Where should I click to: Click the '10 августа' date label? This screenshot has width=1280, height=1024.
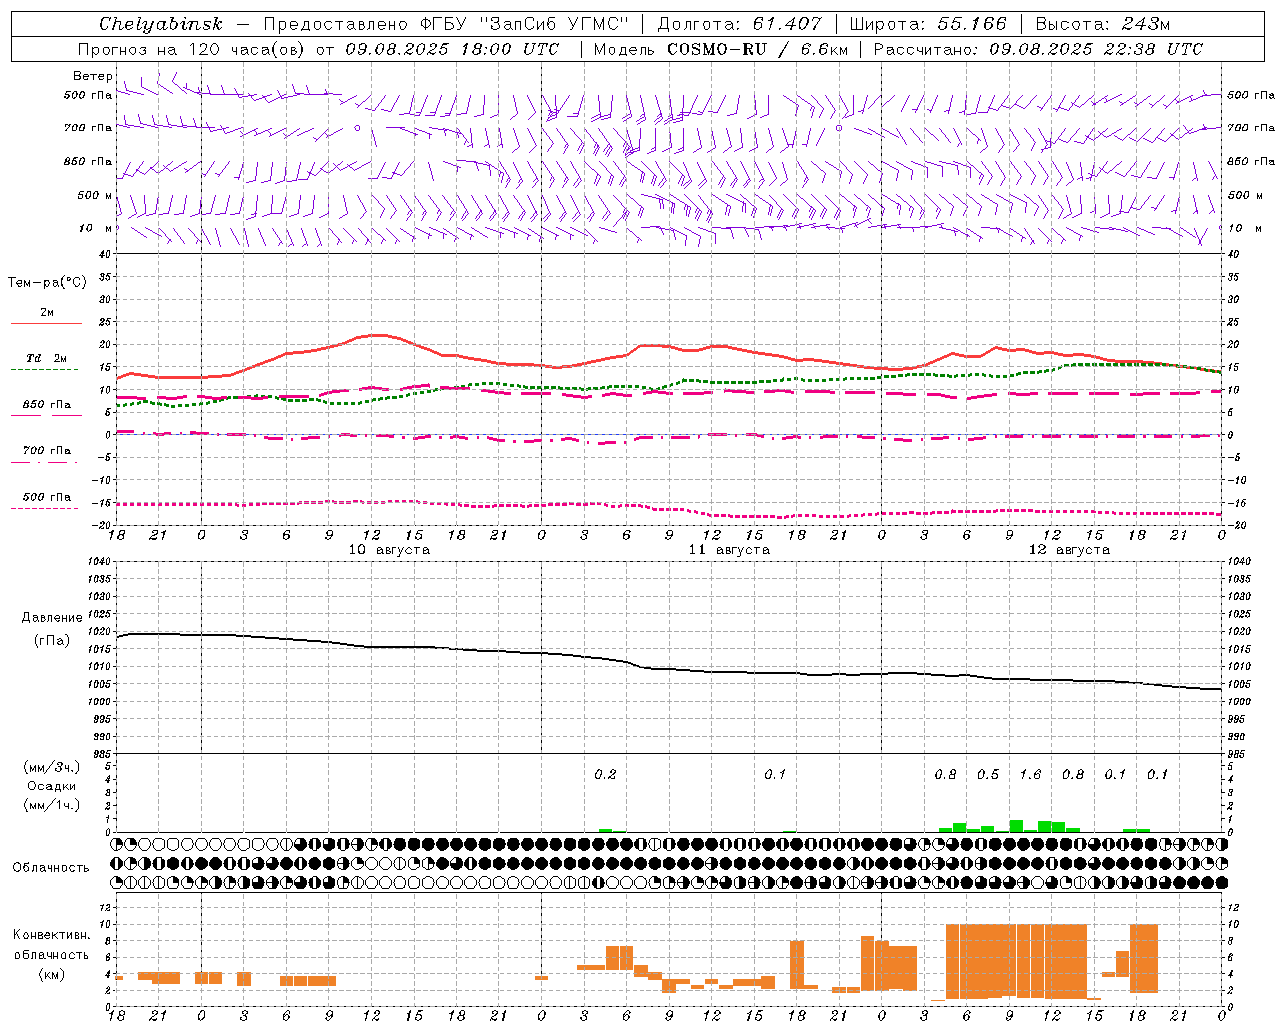tap(389, 550)
